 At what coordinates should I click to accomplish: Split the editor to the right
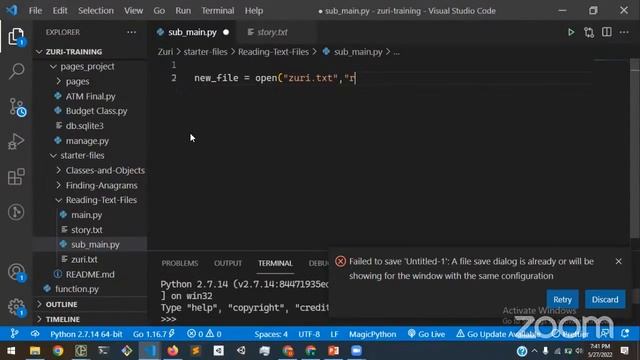[607, 32]
